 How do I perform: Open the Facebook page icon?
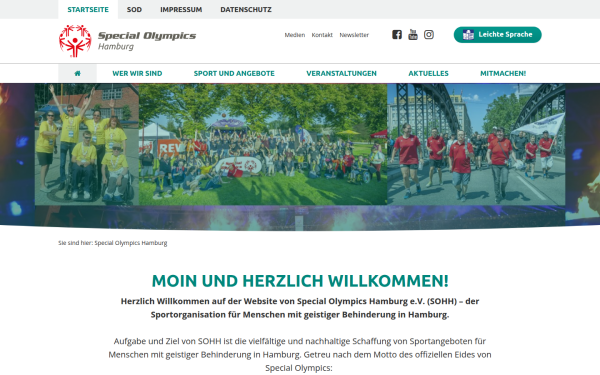397,34
